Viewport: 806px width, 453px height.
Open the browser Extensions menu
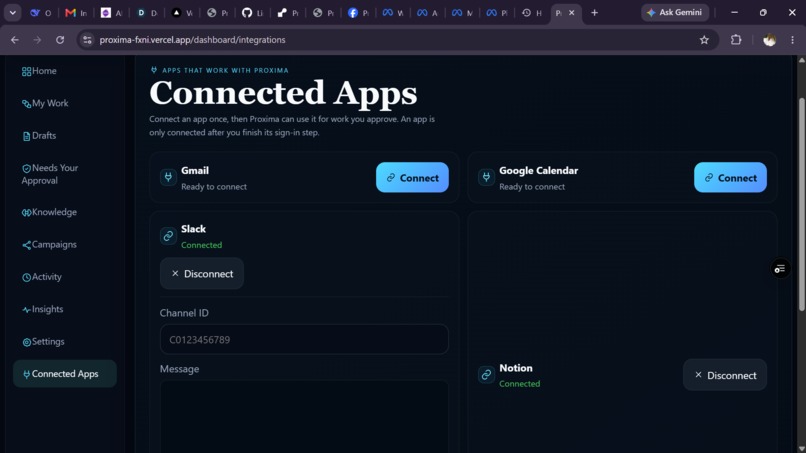pos(736,40)
